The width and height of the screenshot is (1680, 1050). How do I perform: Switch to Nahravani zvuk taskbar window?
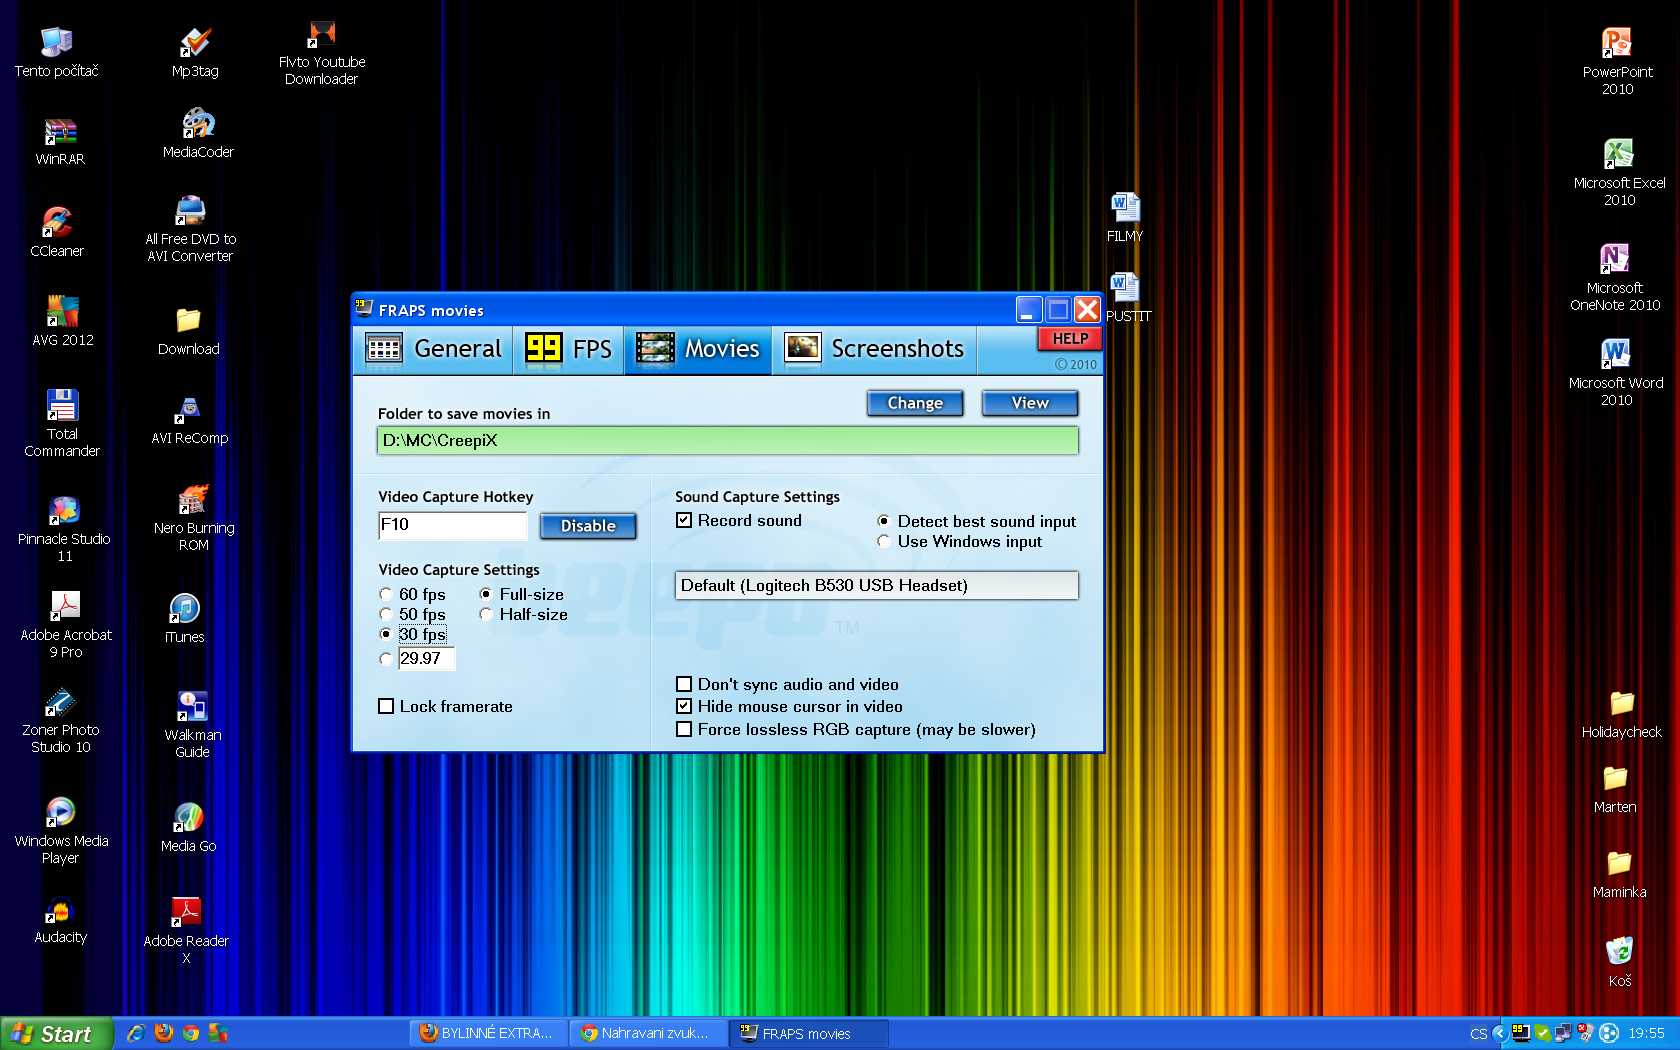coord(649,1033)
